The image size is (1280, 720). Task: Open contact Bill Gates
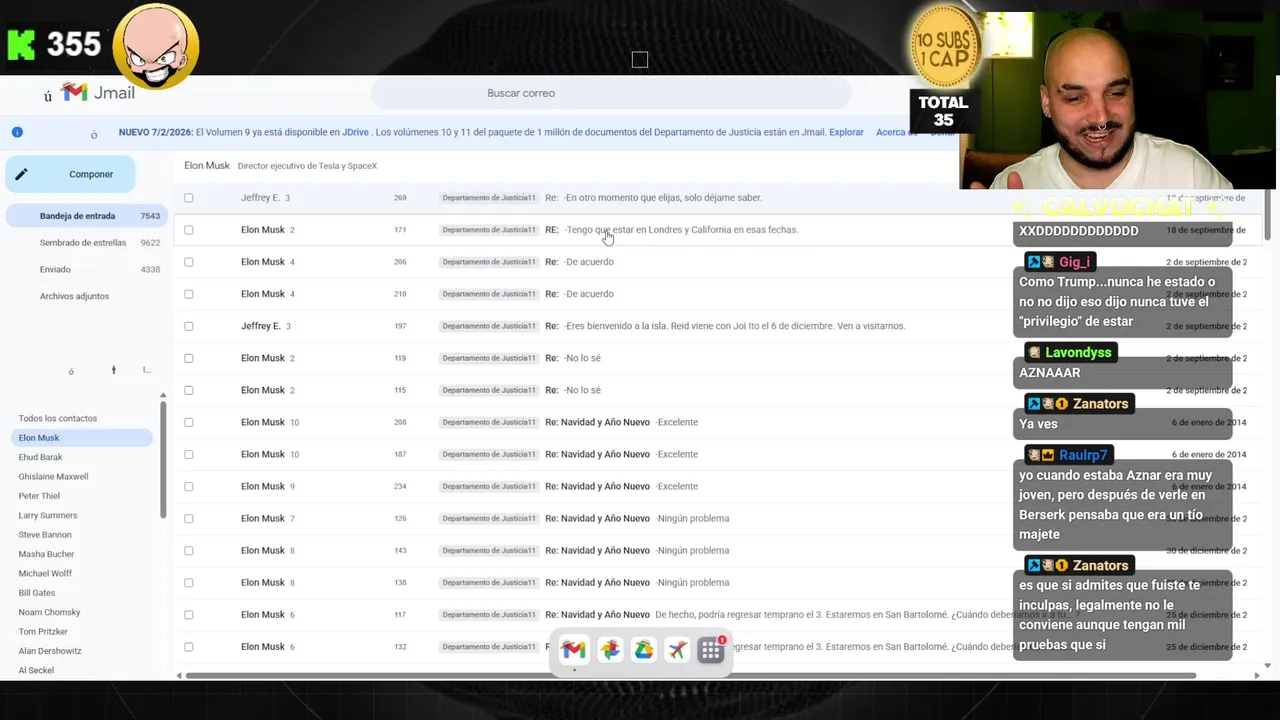(x=37, y=593)
